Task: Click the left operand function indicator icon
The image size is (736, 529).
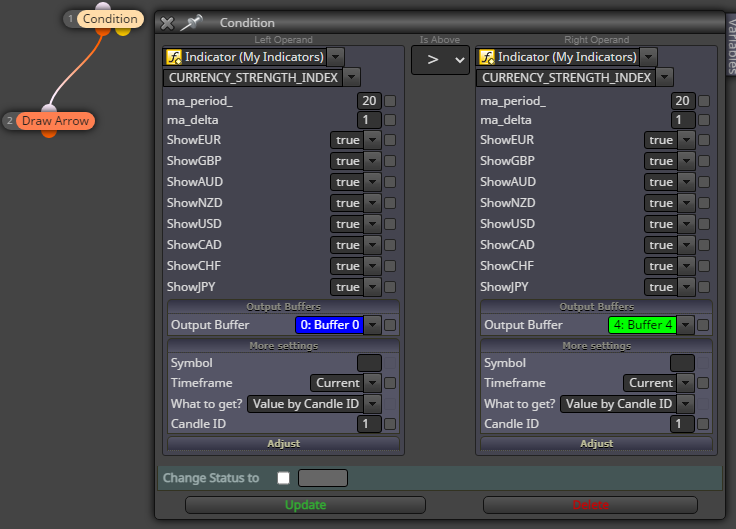Action: coord(174,57)
